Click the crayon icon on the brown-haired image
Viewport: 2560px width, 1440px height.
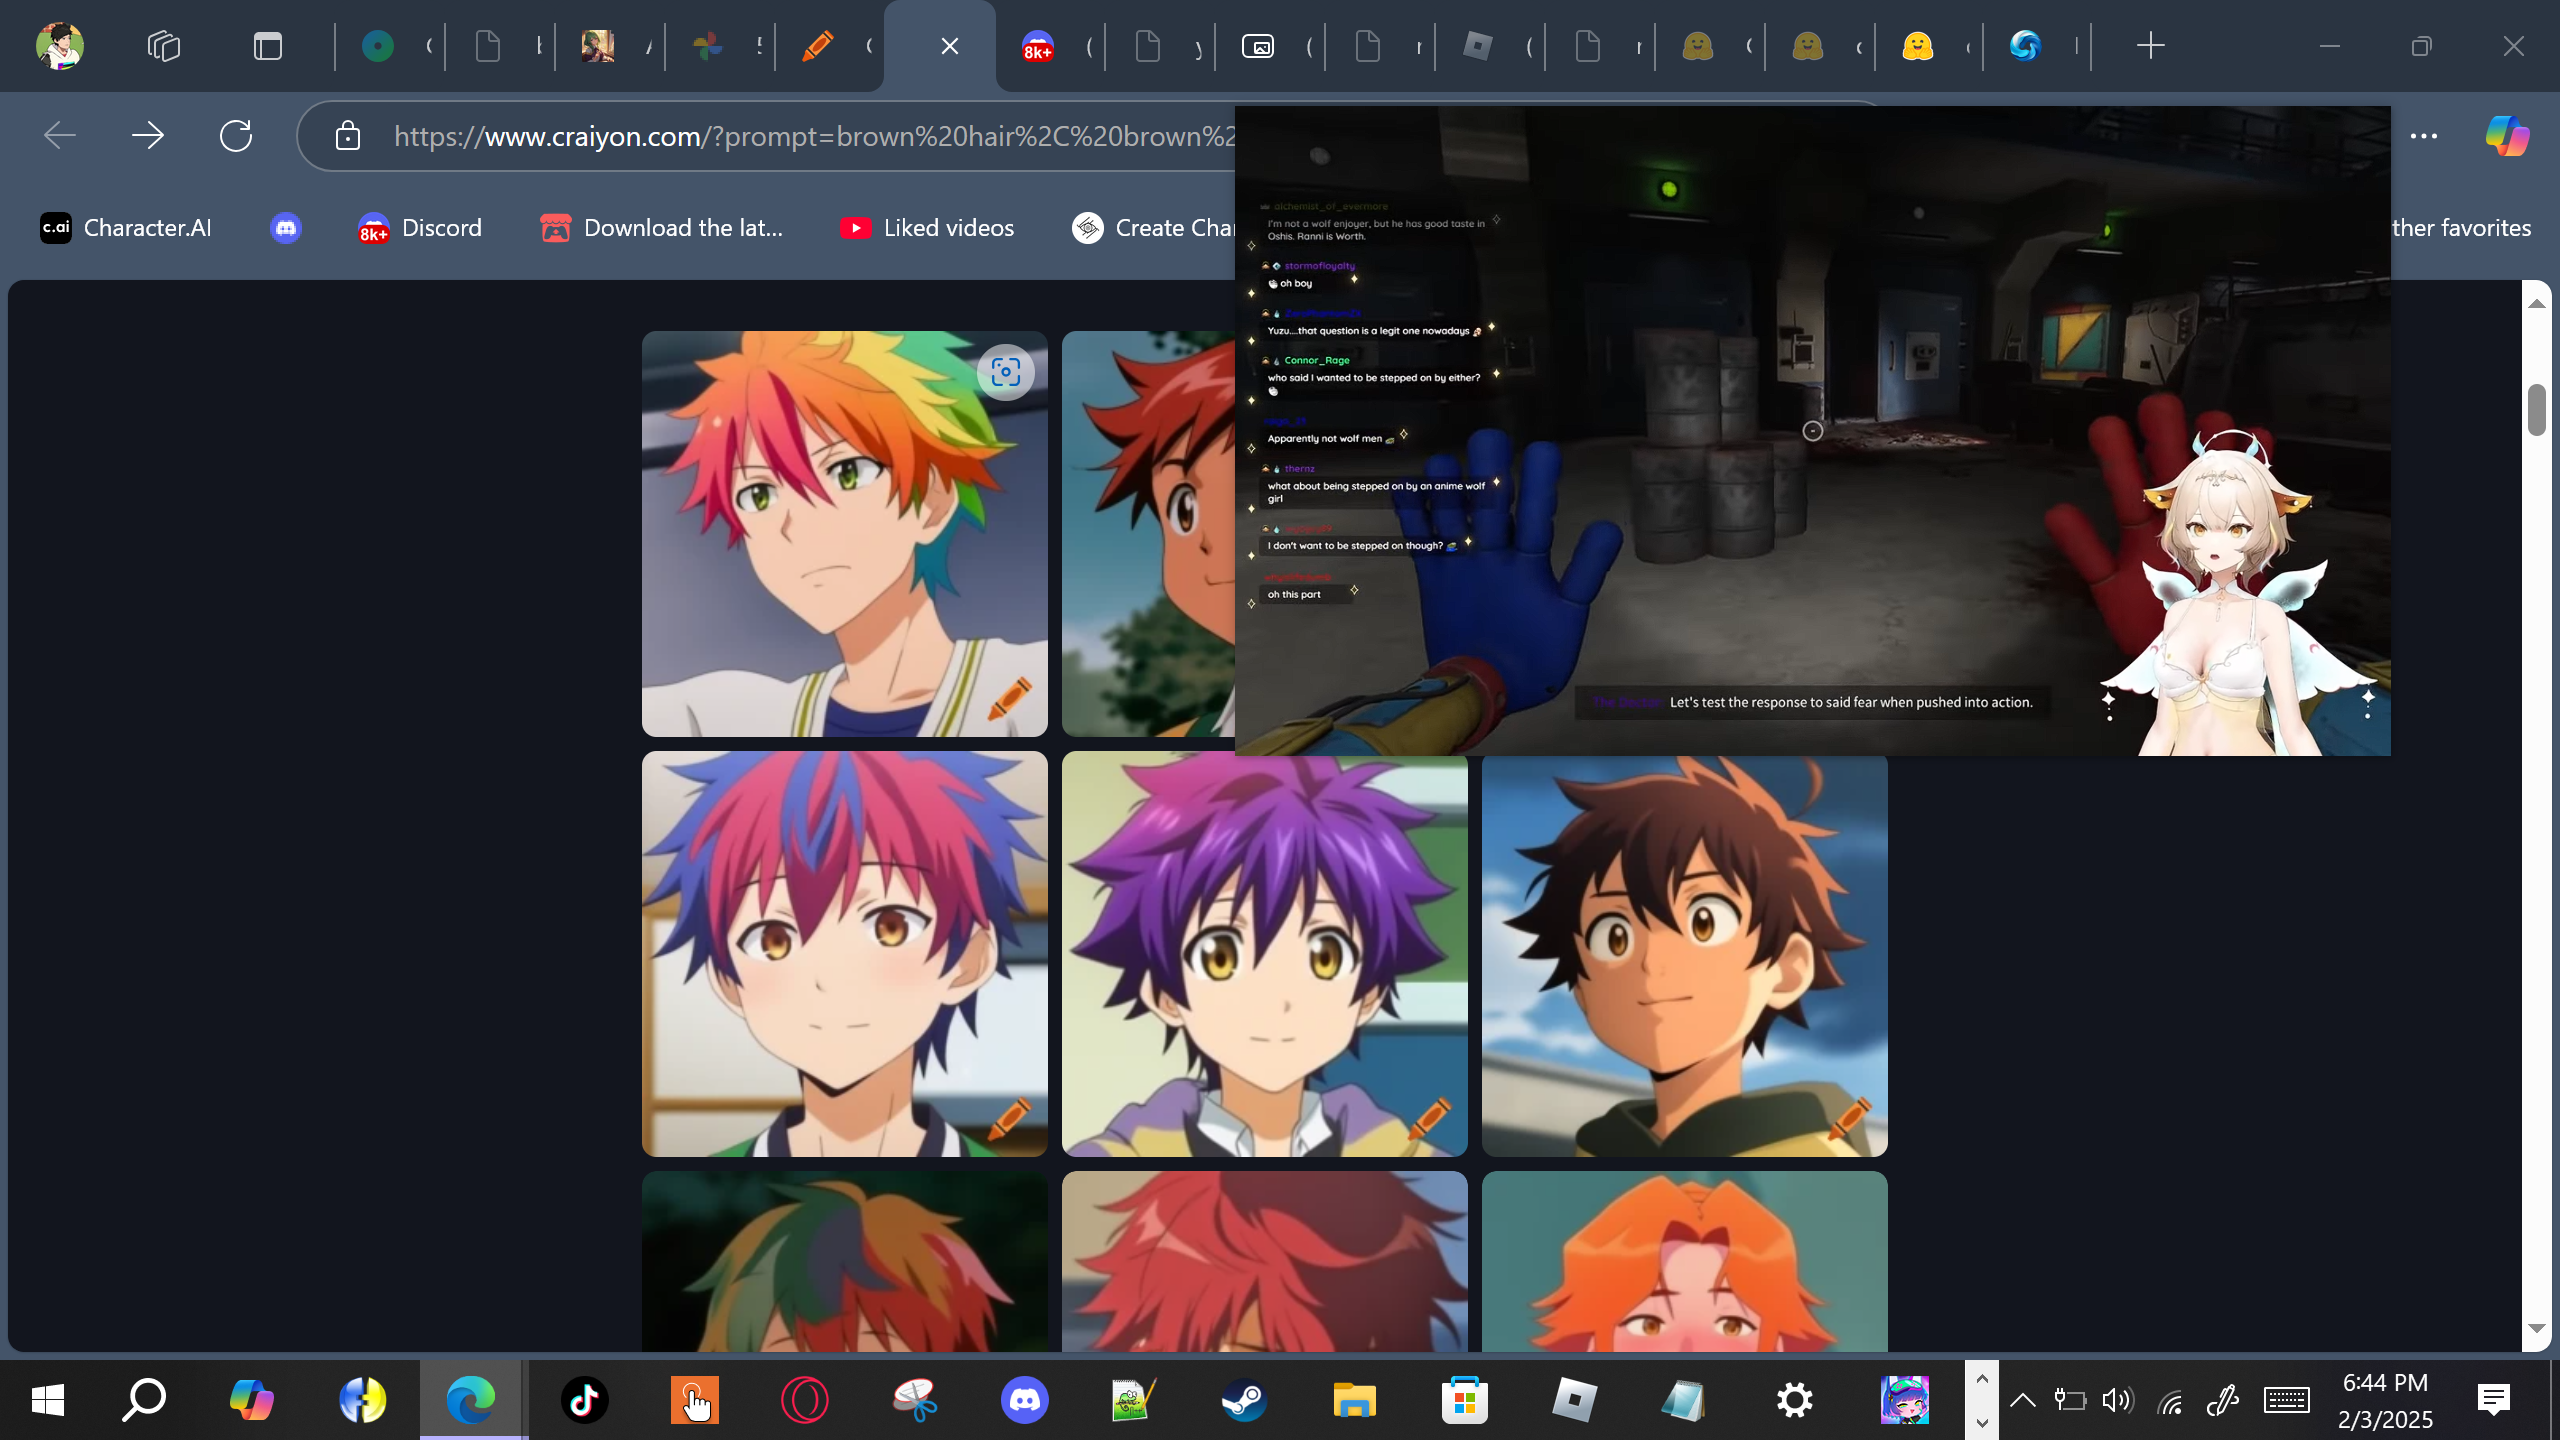(1850, 1117)
